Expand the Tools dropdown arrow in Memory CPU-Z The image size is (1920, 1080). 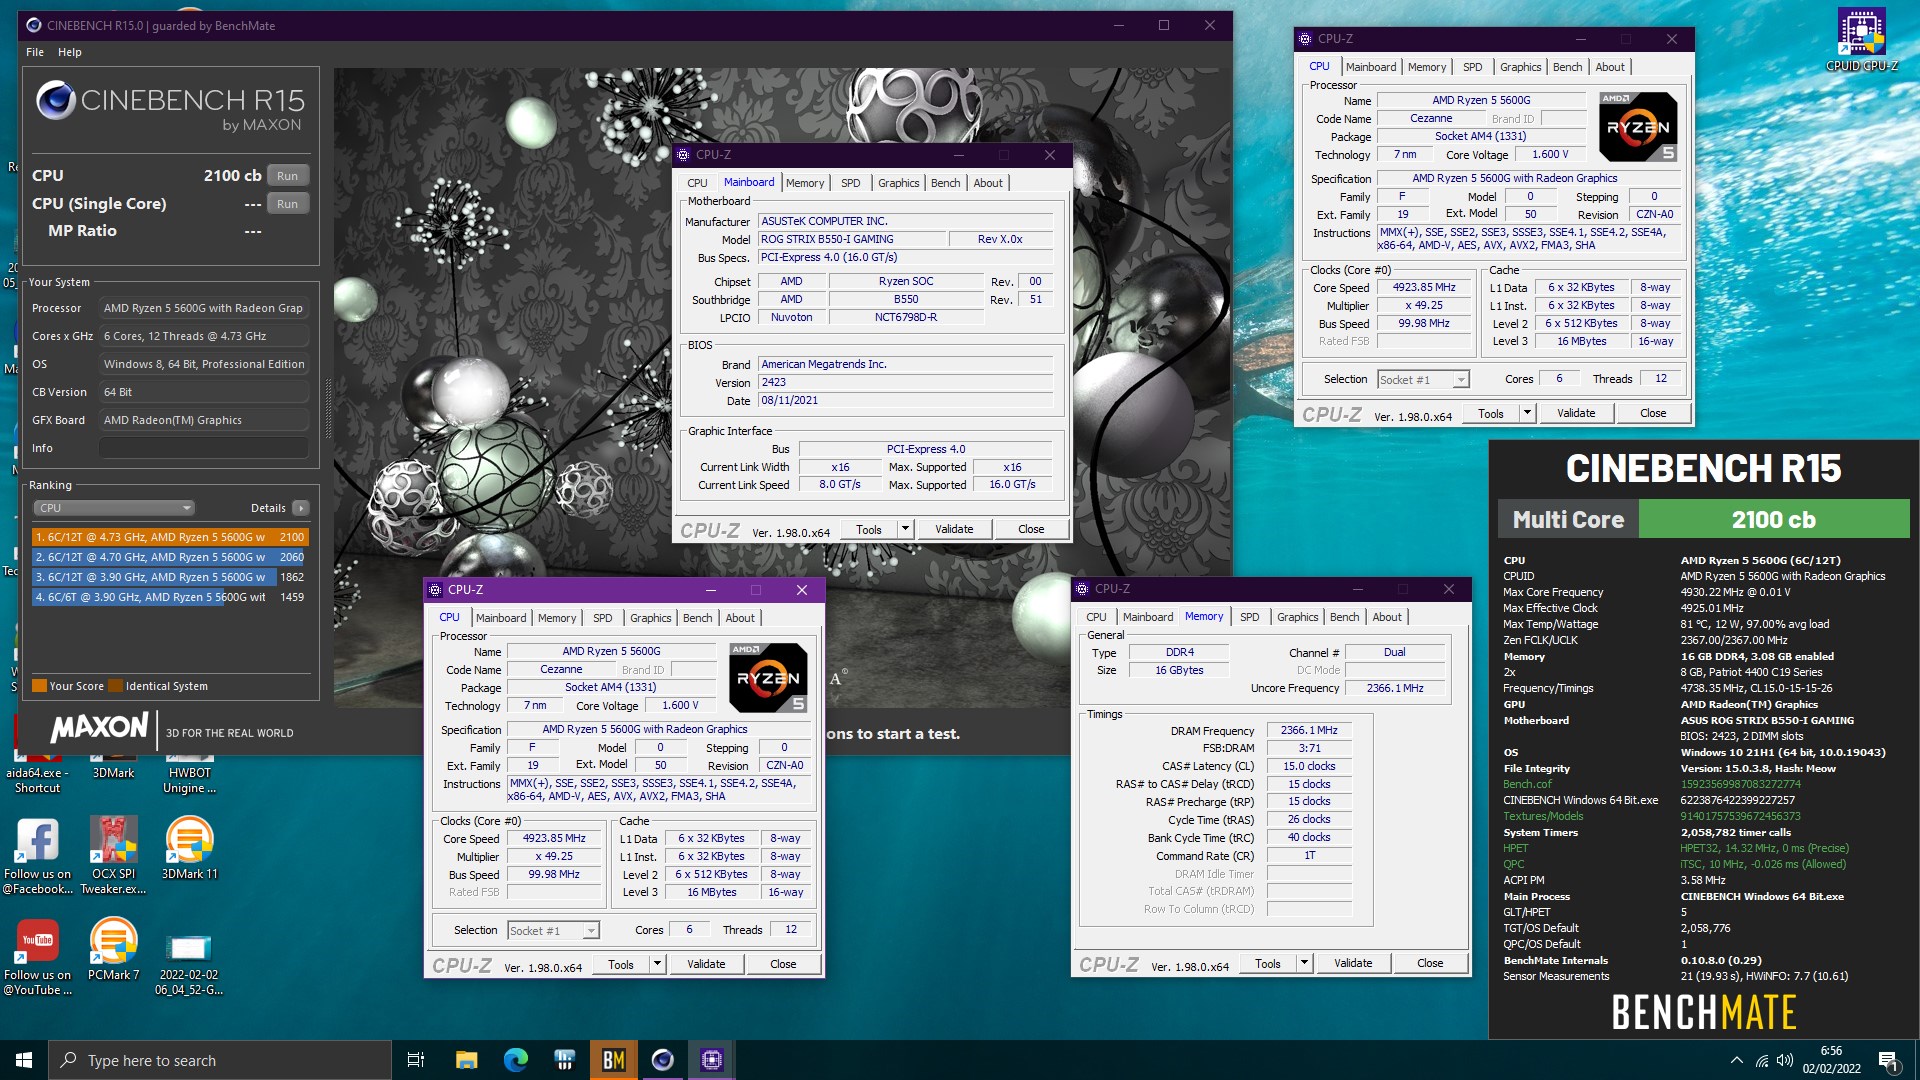tap(1304, 963)
